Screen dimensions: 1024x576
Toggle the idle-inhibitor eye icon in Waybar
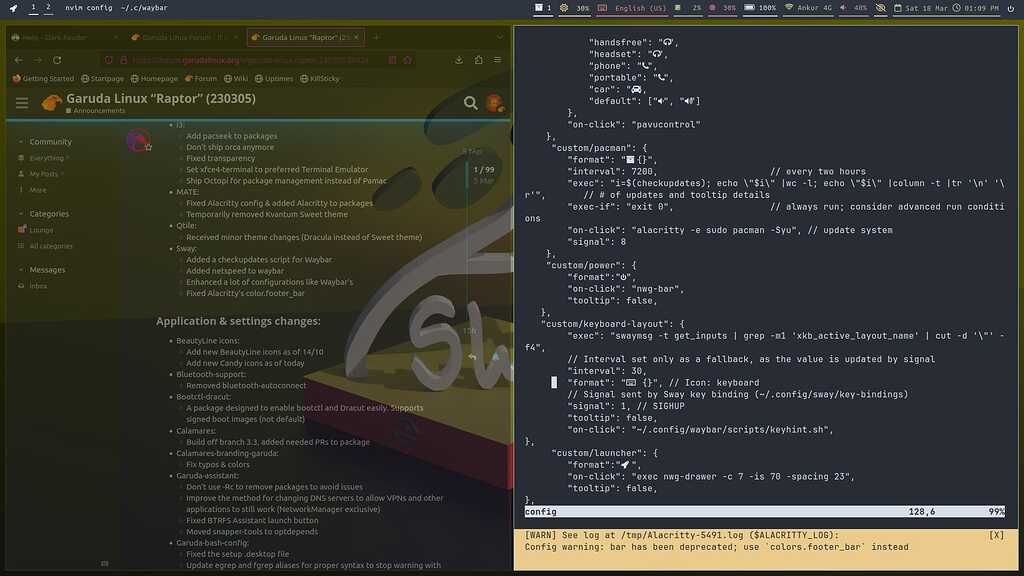tap(880, 7)
